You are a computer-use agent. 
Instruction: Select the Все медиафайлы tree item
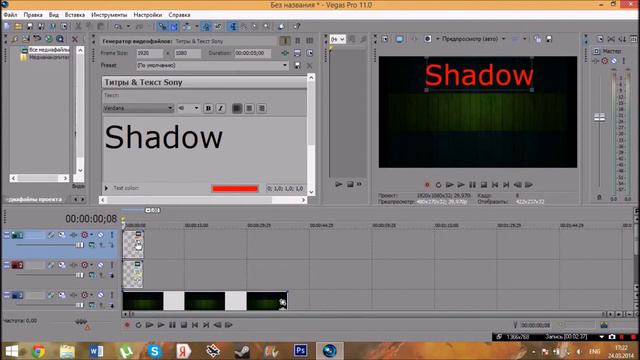tap(49, 50)
